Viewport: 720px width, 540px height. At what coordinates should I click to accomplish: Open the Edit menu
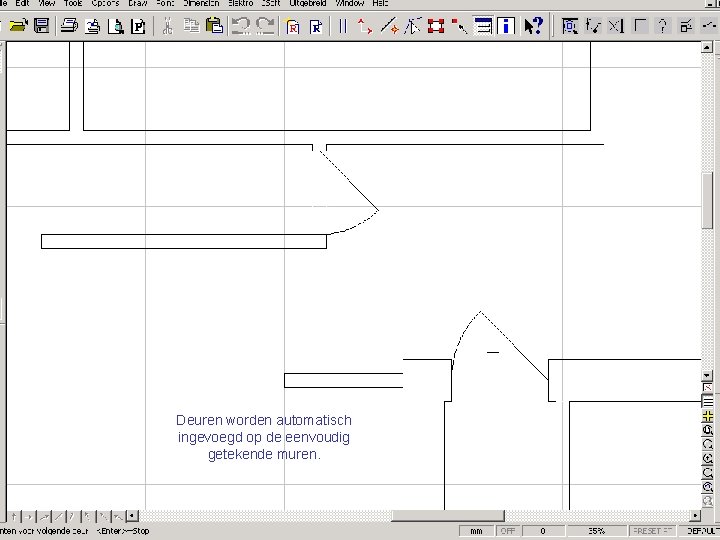click(x=22, y=3)
